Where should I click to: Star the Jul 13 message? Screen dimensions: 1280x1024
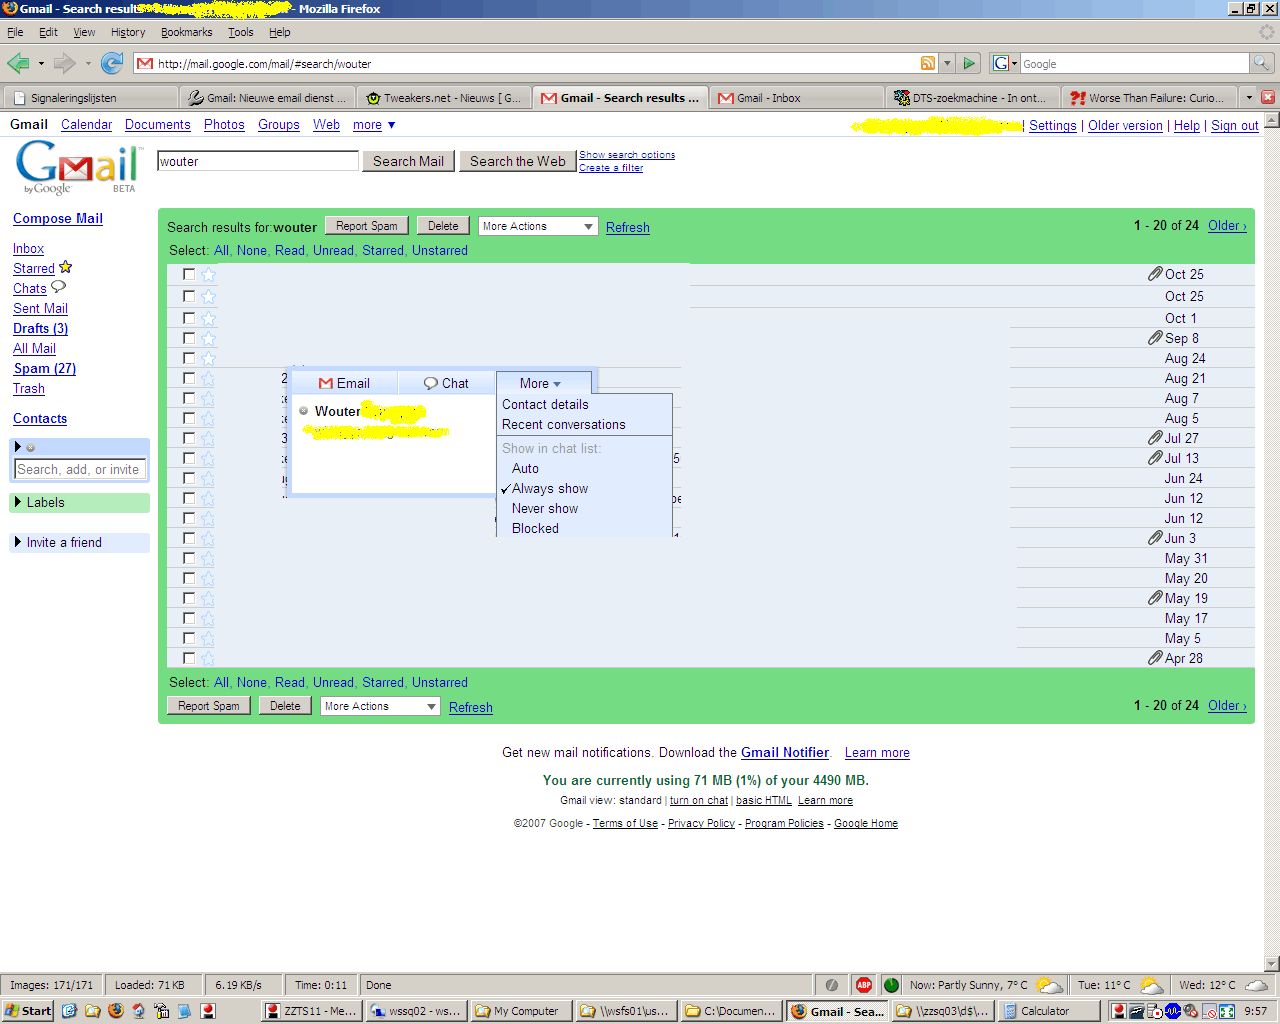208,458
